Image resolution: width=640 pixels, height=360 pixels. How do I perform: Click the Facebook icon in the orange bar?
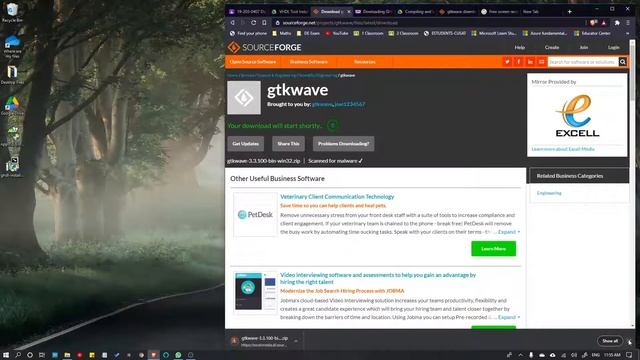518,62
